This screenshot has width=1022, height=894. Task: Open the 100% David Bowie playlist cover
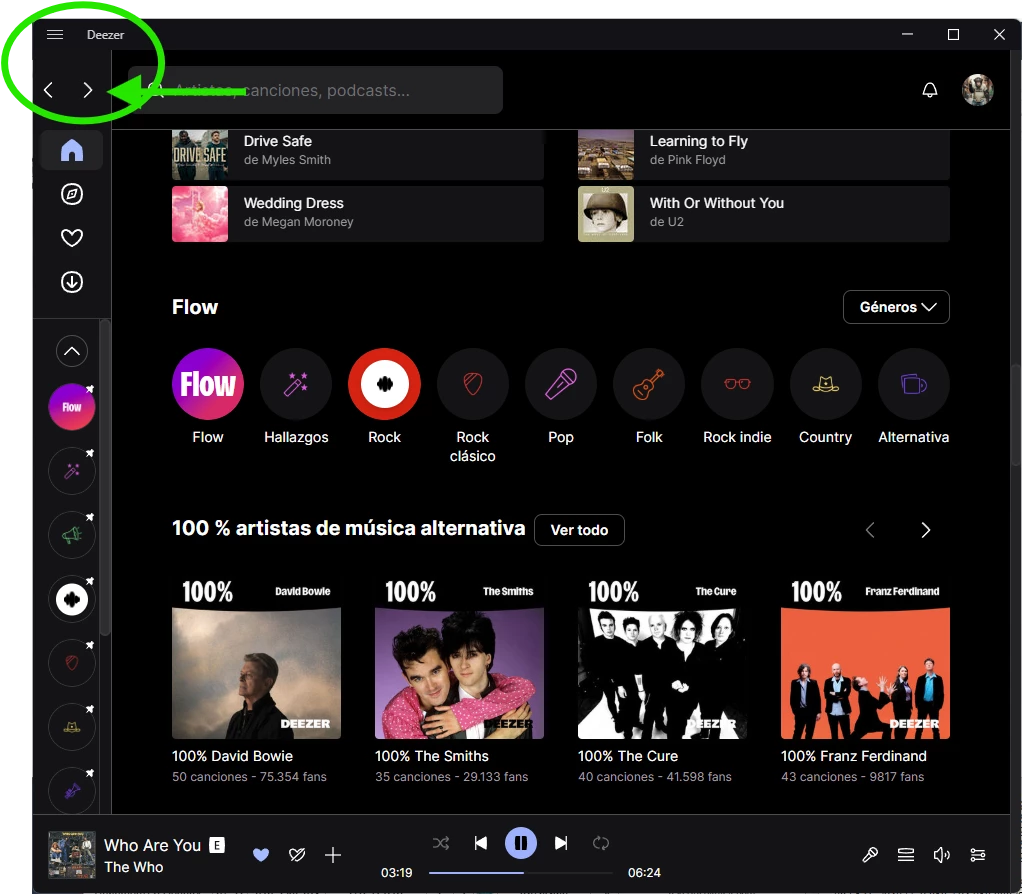[256, 655]
